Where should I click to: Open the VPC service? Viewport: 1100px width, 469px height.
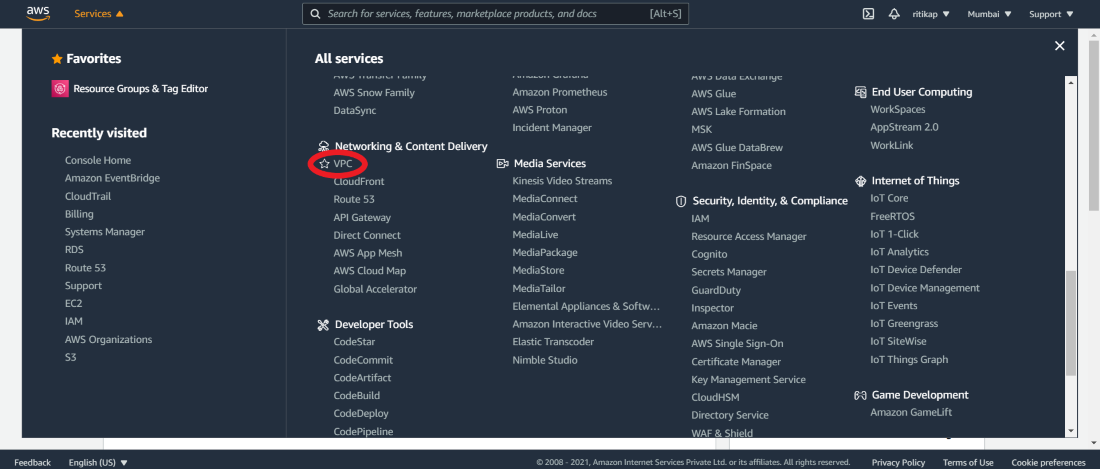pyautogui.click(x=342, y=163)
